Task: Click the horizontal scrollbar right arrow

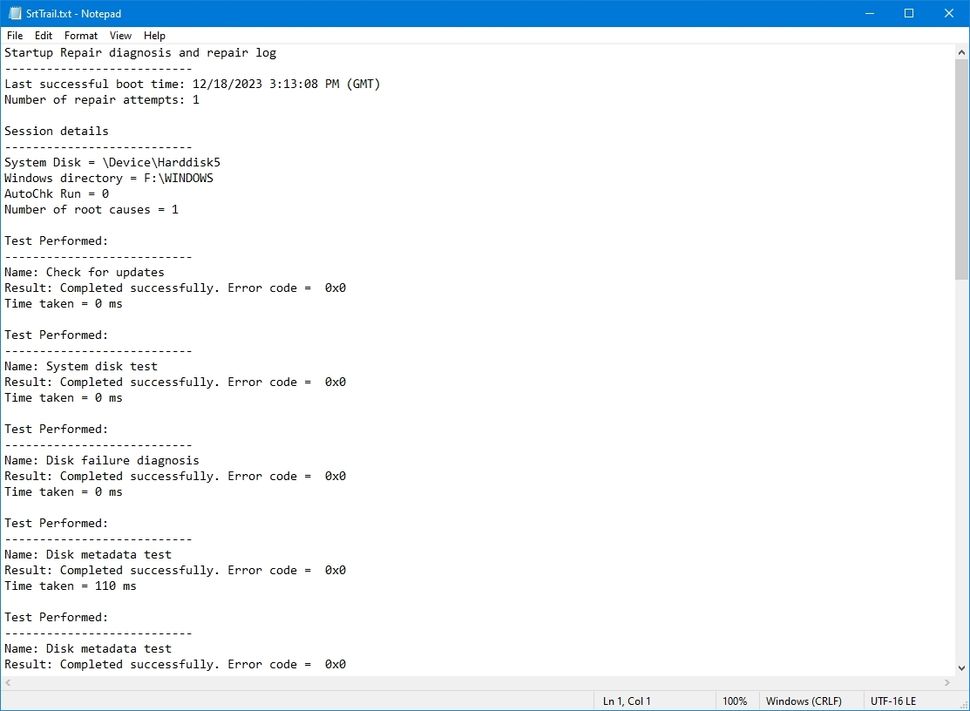Action: coord(945,682)
